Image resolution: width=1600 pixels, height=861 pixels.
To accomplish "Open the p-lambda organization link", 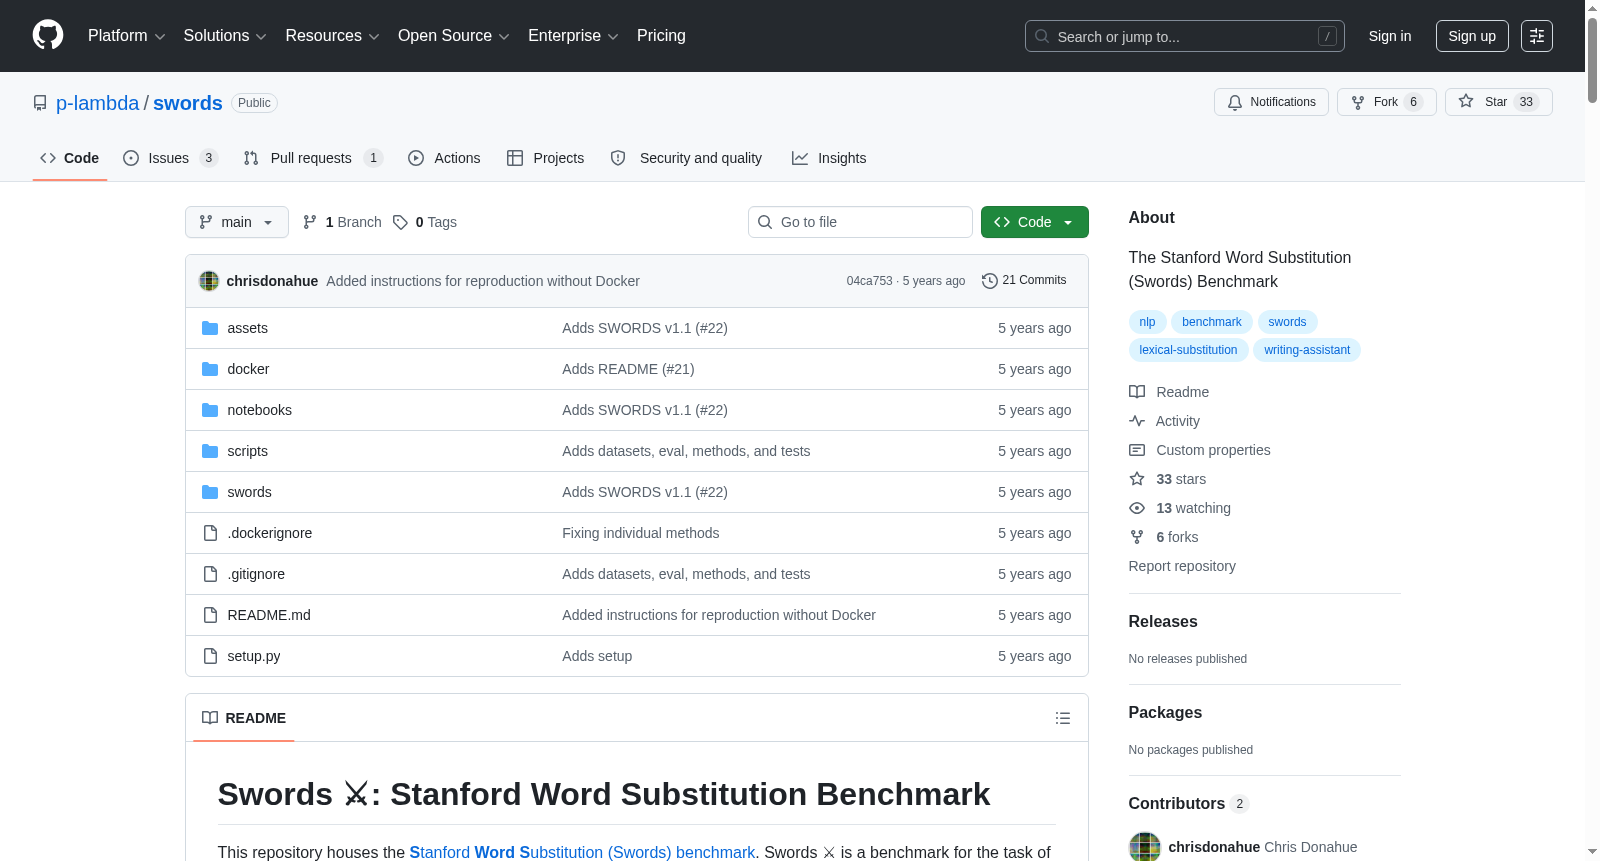I will click(98, 103).
